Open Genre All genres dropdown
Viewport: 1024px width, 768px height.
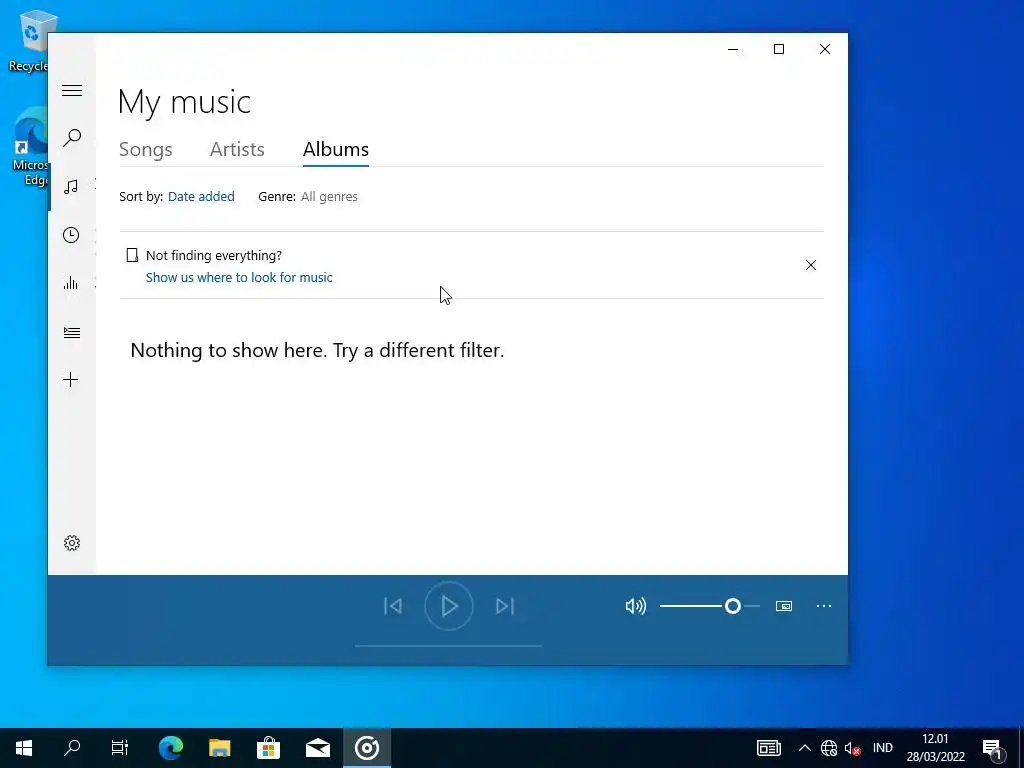point(329,197)
